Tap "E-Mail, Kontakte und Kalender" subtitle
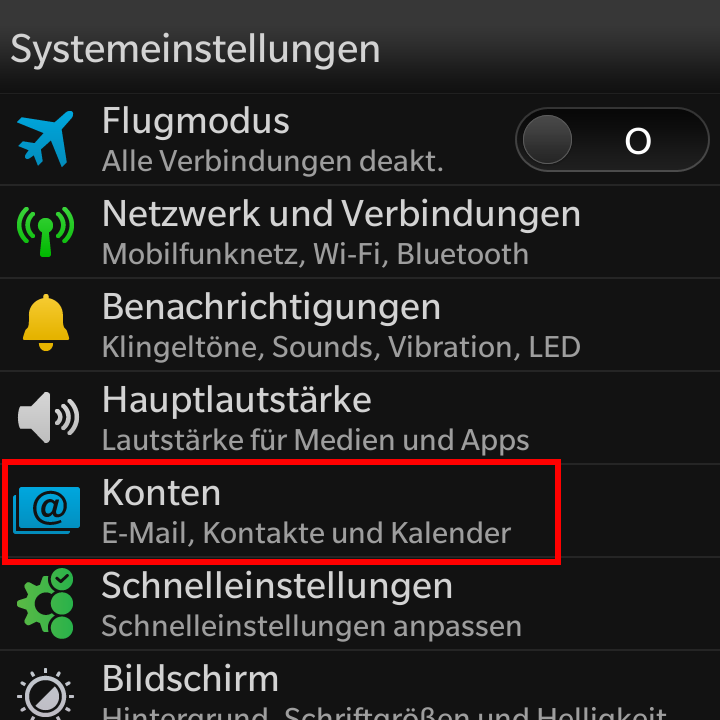Image resolution: width=720 pixels, height=720 pixels. coord(306,533)
